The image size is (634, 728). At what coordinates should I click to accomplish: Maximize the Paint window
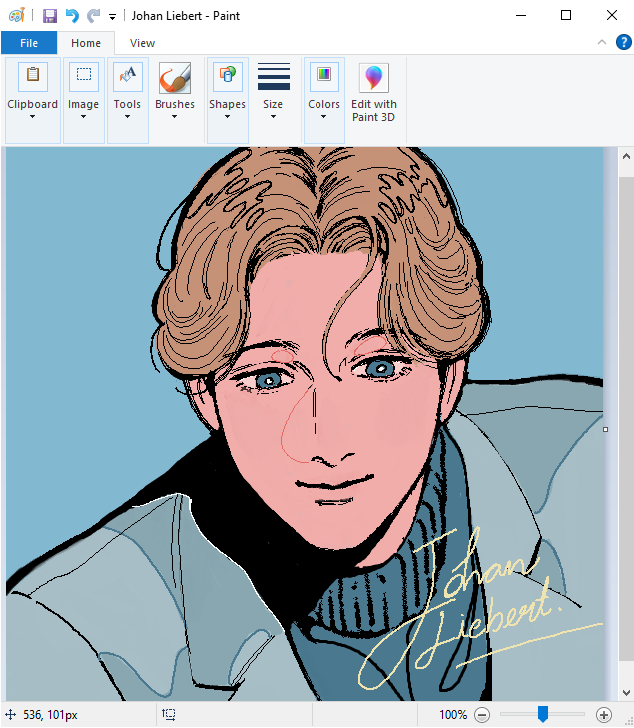pyautogui.click(x=566, y=15)
